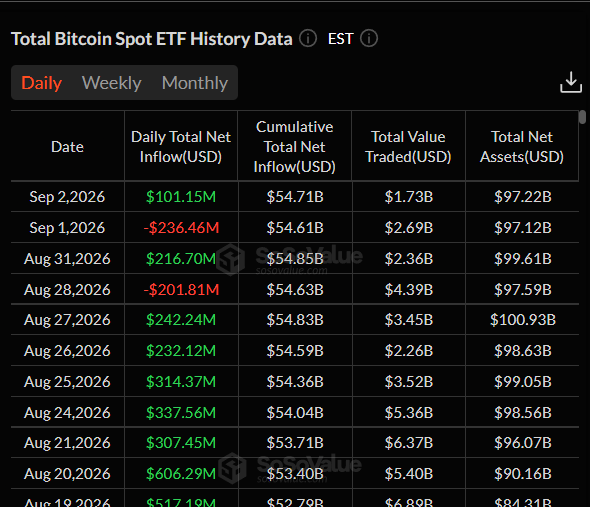The image size is (590, 507).
Task: Switch to the Monthly tab
Action: 195,83
